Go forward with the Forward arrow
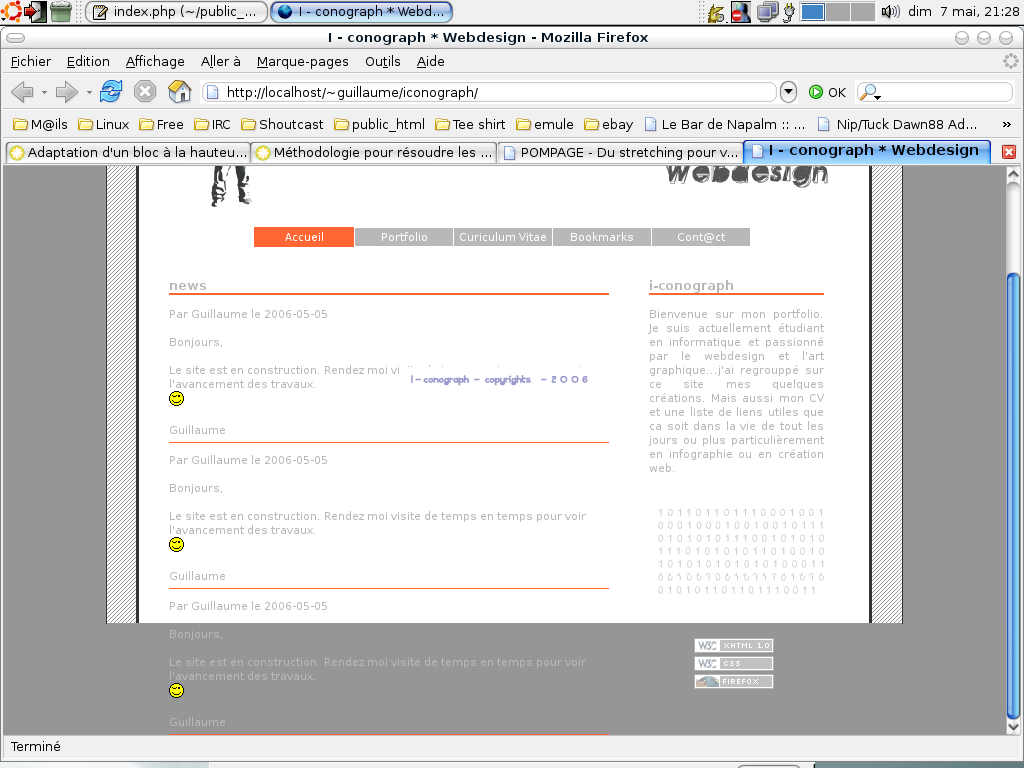Screen dimensions: 1024x768 [66, 92]
